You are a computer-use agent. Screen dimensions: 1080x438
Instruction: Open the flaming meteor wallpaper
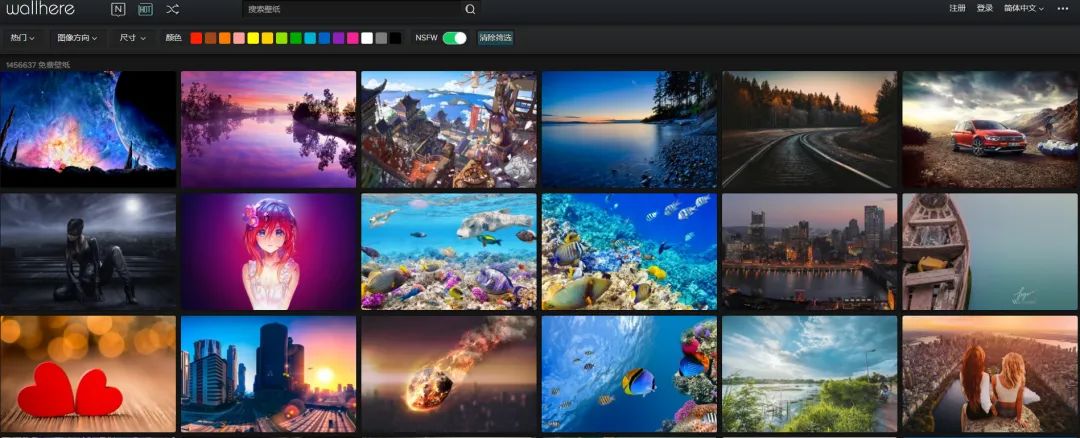point(449,374)
